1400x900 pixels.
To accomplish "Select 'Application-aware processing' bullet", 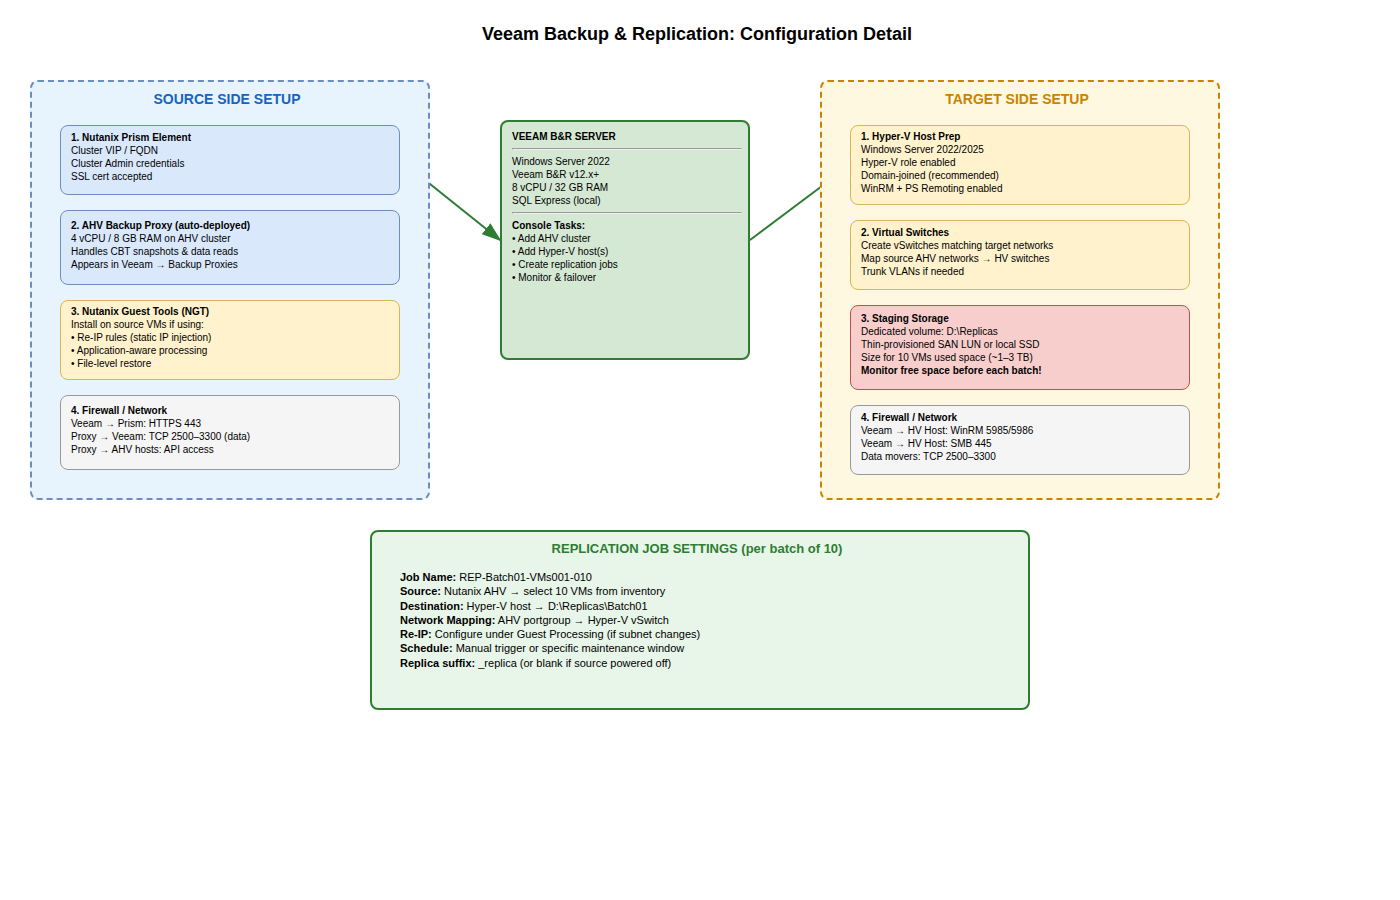I will tap(139, 350).
